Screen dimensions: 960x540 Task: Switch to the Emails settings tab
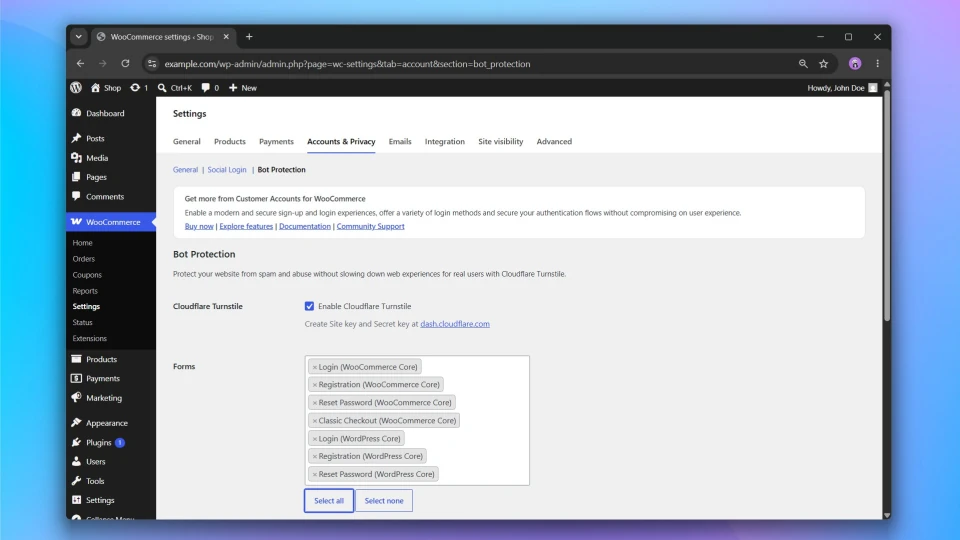point(400,141)
